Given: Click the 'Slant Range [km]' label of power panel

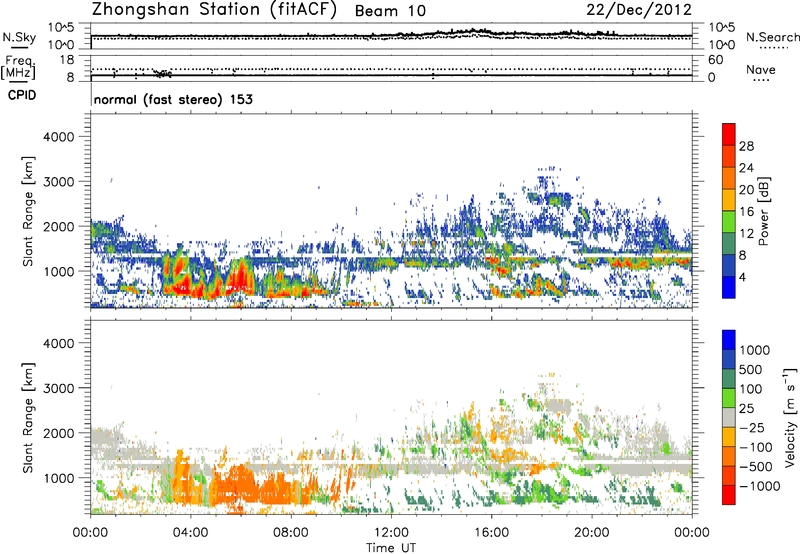Looking at the screenshot, I should click(28, 211).
